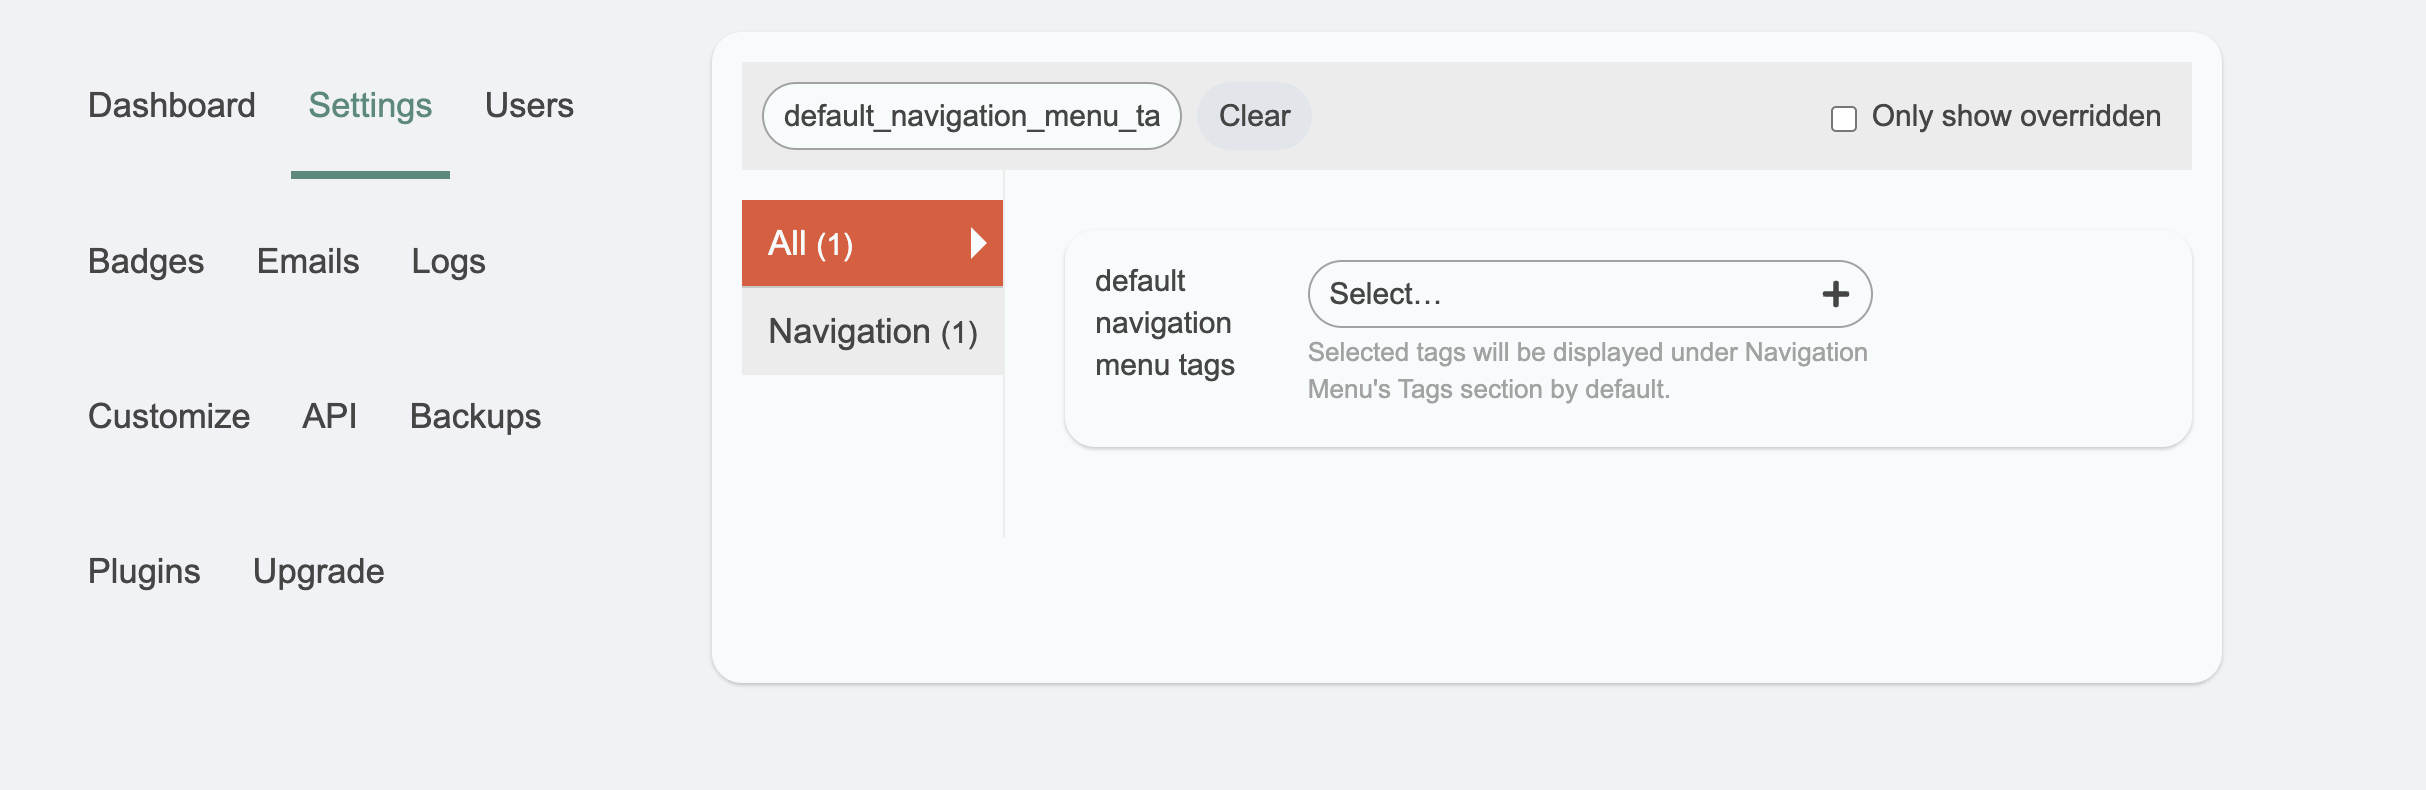The image size is (2426, 790).
Task: Open the Upgrade admin tab
Action: 318,572
